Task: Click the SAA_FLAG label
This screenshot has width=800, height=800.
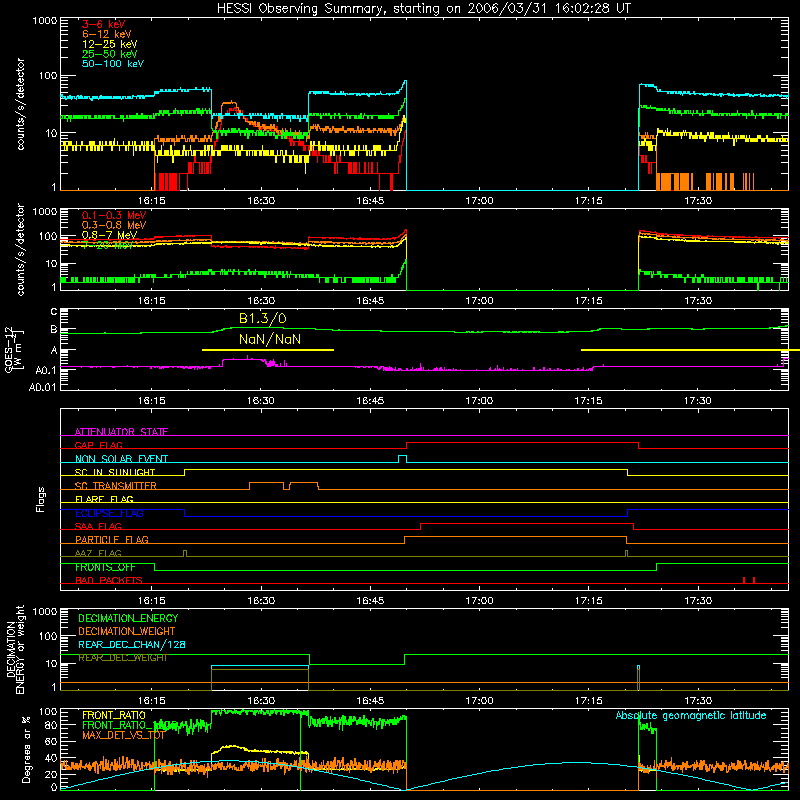Action: pyautogui.click(x=98, y=527)
